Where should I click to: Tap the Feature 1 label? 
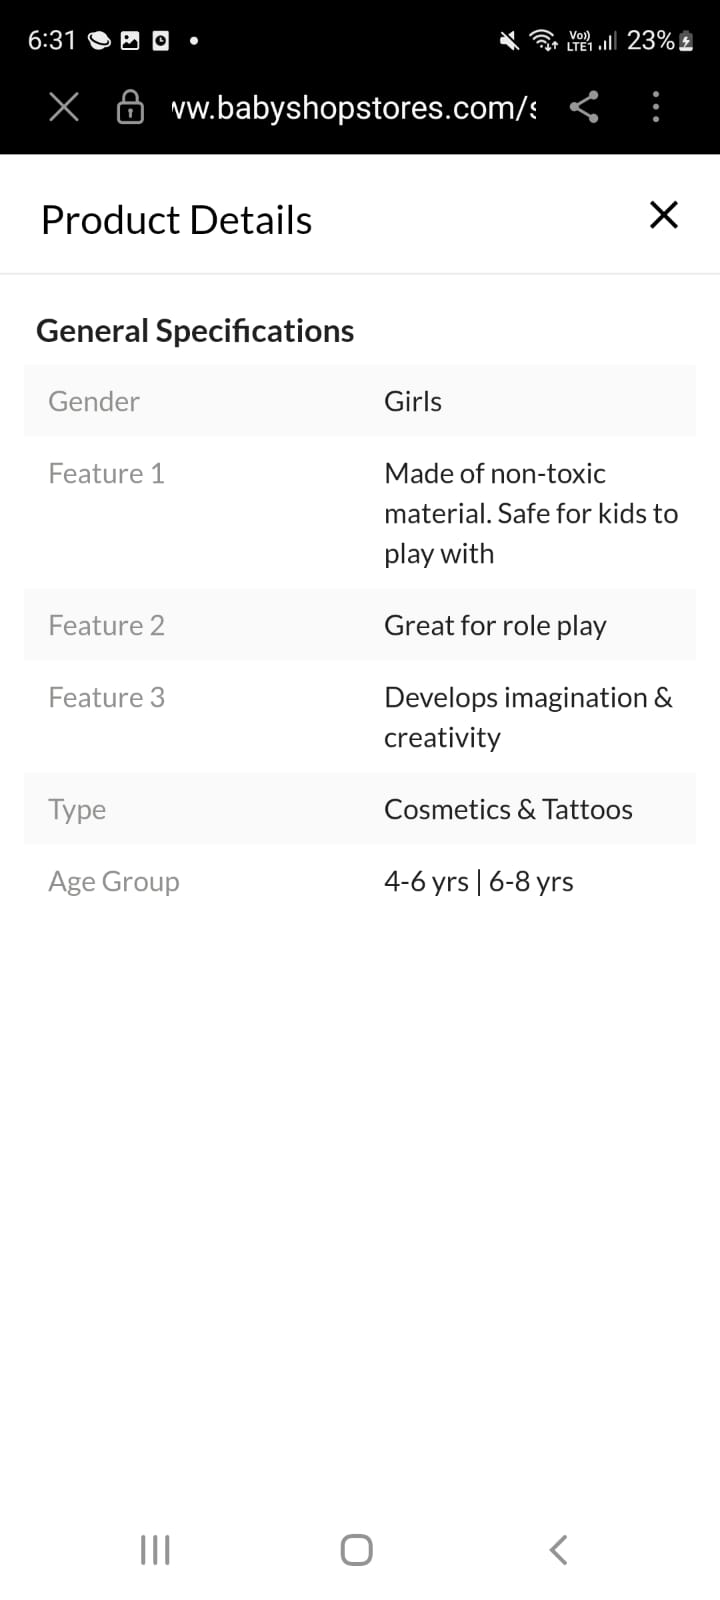pos(106,473)
